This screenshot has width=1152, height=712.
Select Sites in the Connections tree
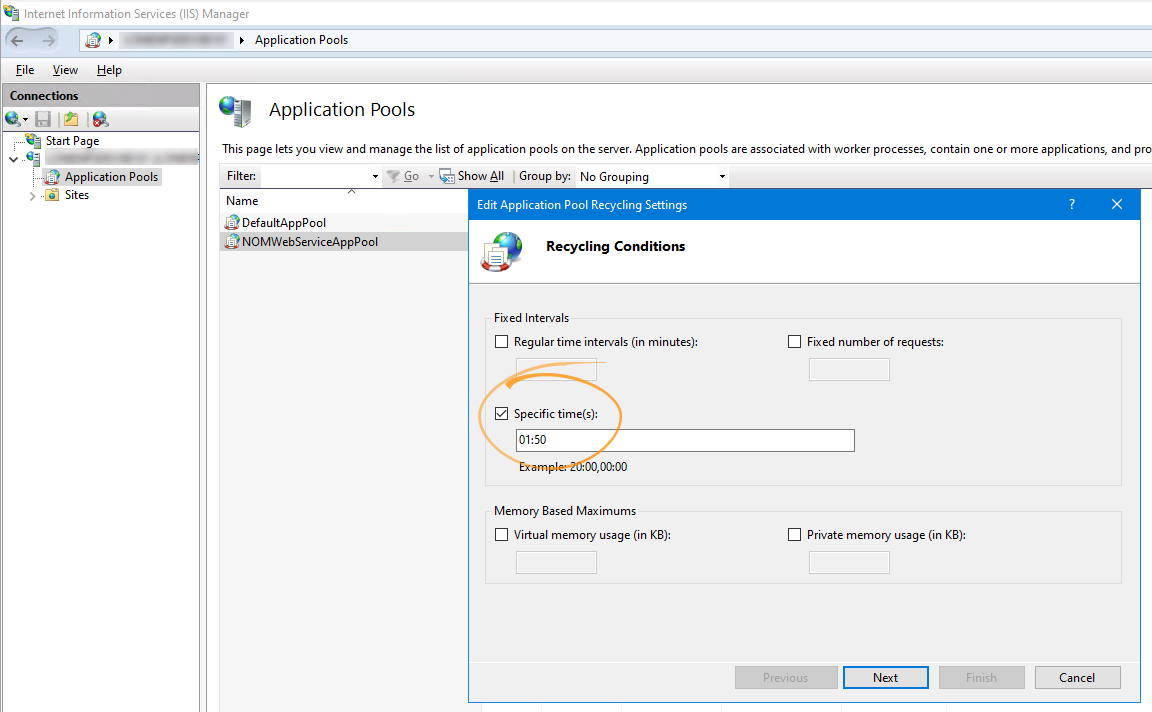coord(76,195)
